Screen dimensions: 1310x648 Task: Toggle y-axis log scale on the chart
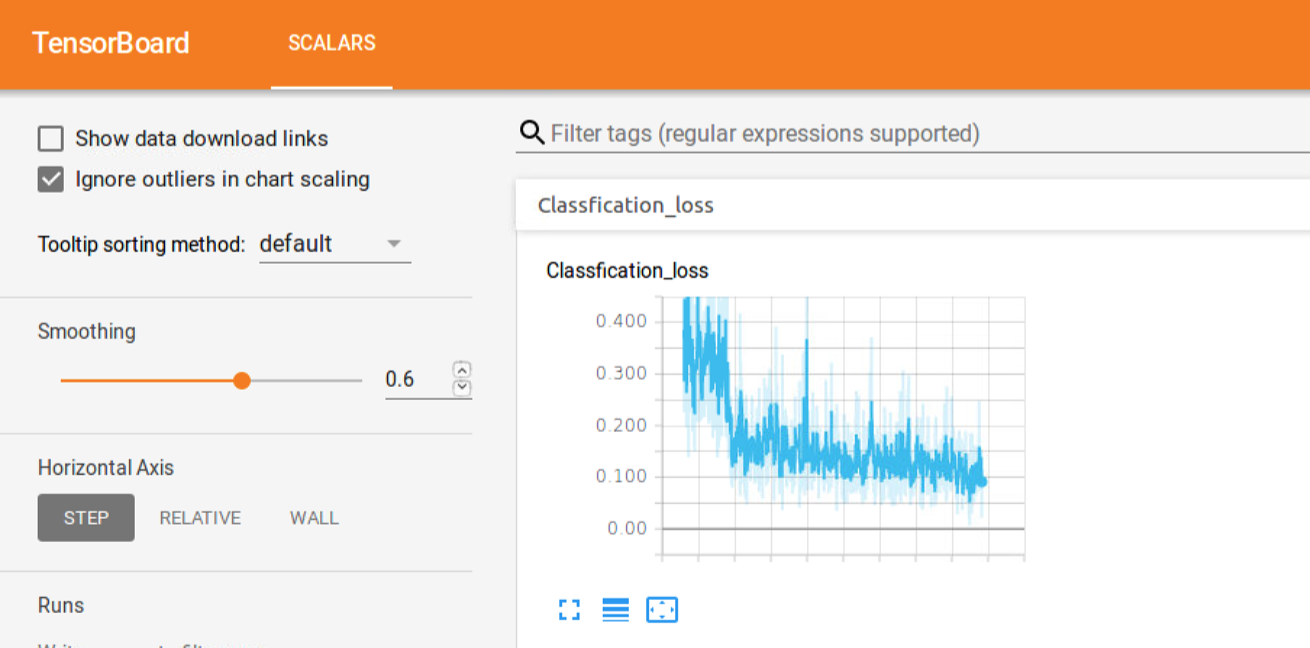point(615,609)
